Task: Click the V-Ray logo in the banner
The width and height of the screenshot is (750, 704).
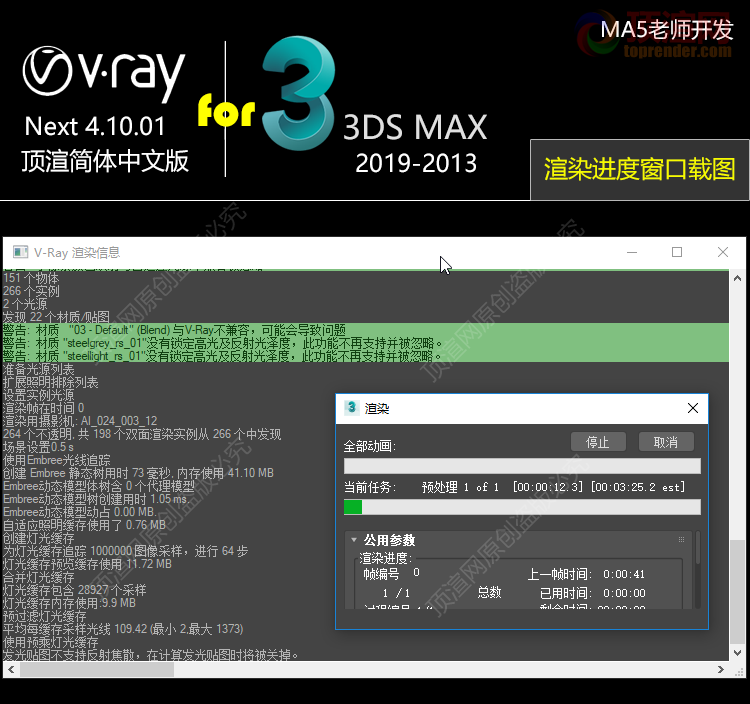Action: (x=104, y=73)
